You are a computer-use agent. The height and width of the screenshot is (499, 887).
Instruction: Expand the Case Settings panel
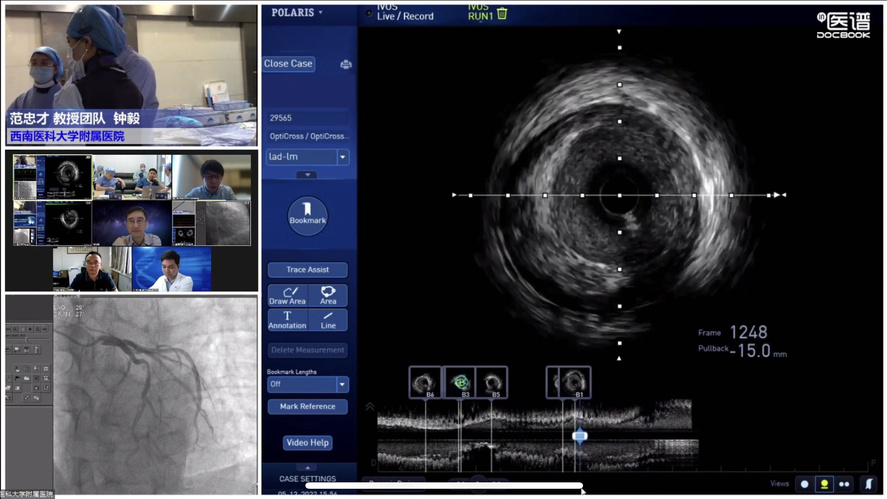308,468
